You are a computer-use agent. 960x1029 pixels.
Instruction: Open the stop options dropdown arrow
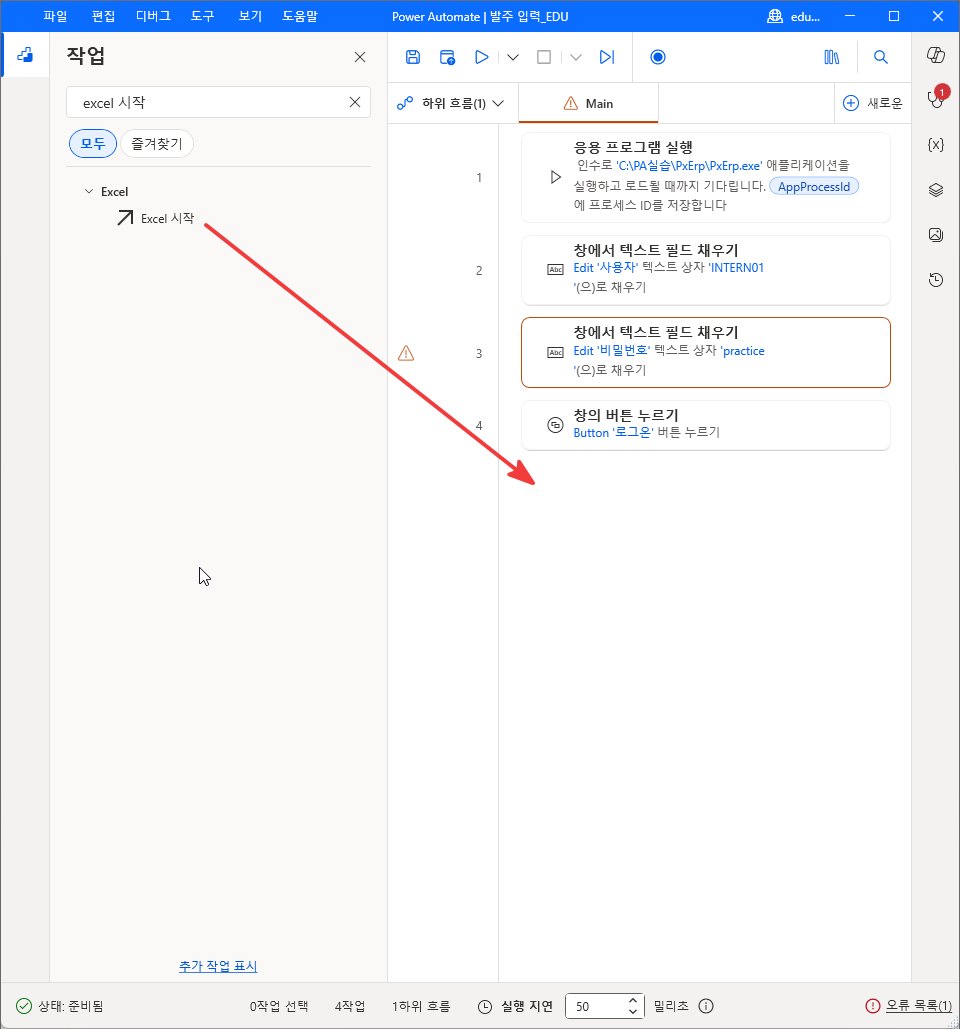[575, 57]
